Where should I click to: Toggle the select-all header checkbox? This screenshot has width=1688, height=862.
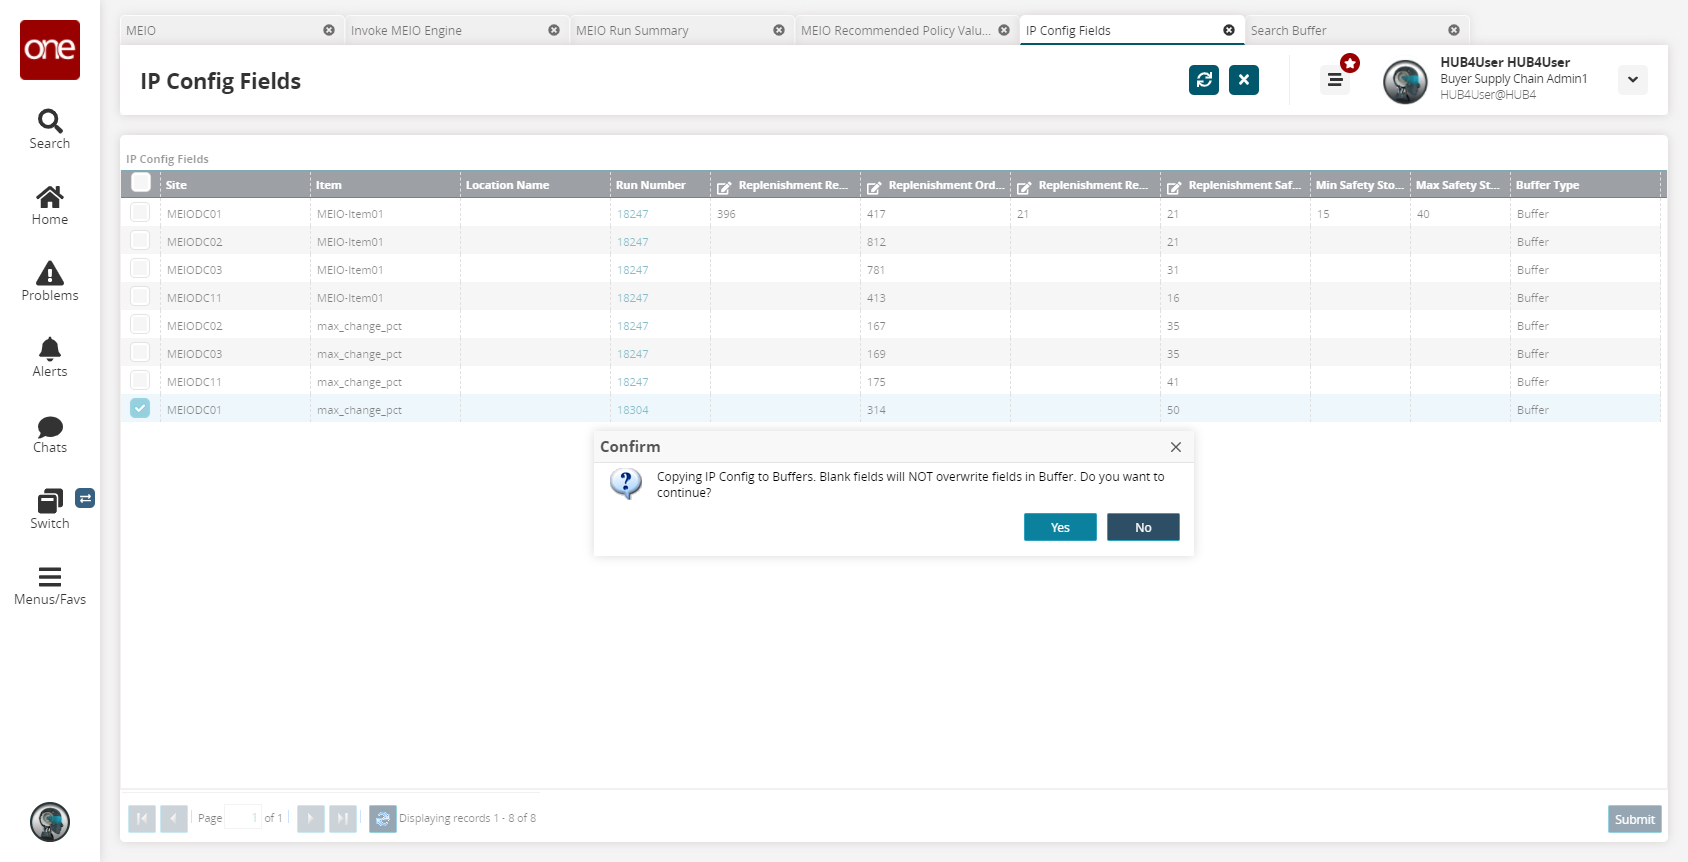tap(141, 183)
